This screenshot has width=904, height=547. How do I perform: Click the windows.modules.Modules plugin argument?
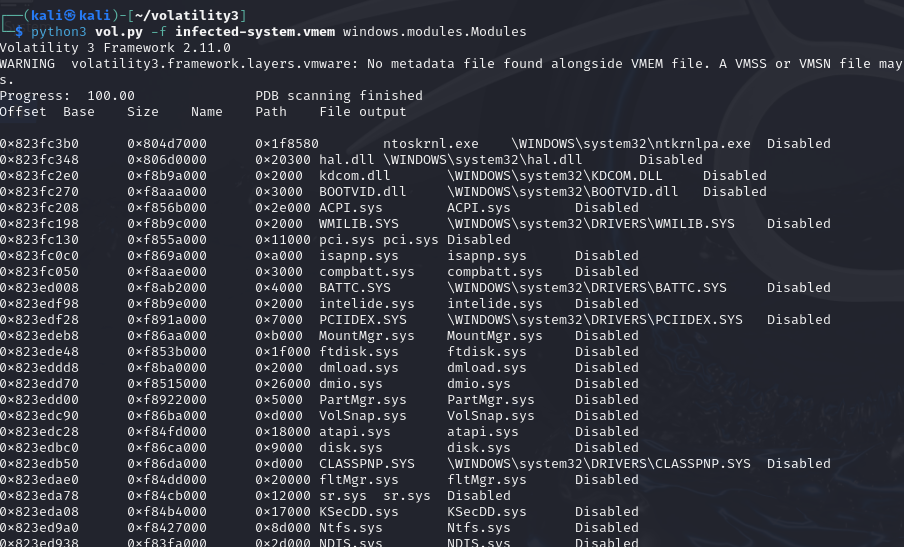pos(434,32)
